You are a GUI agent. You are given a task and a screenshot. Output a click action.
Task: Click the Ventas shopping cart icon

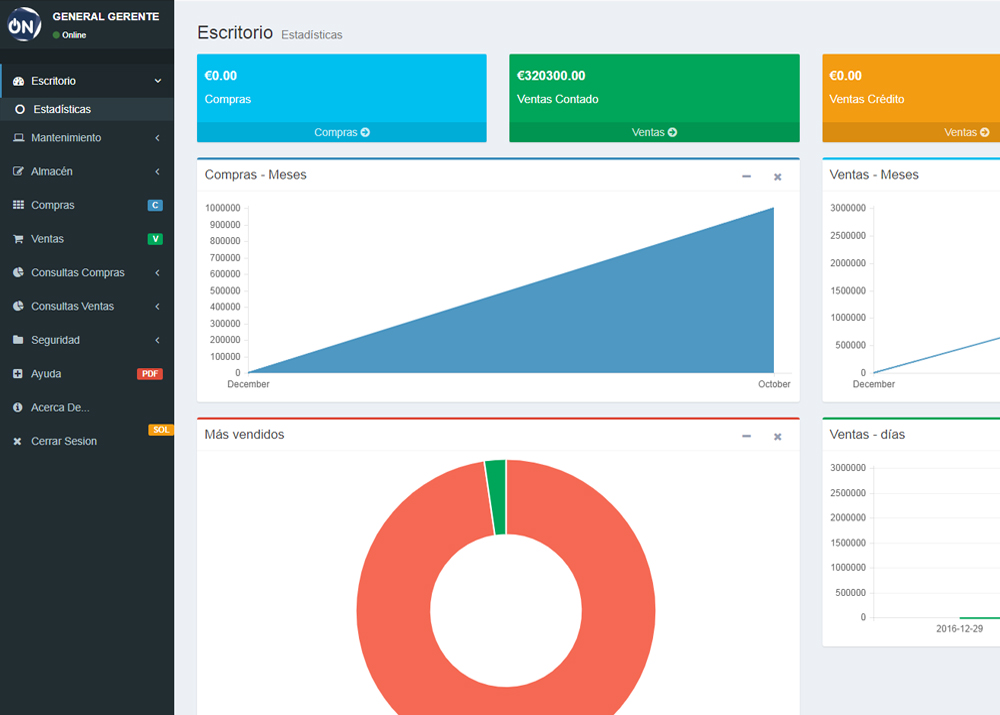18,239
